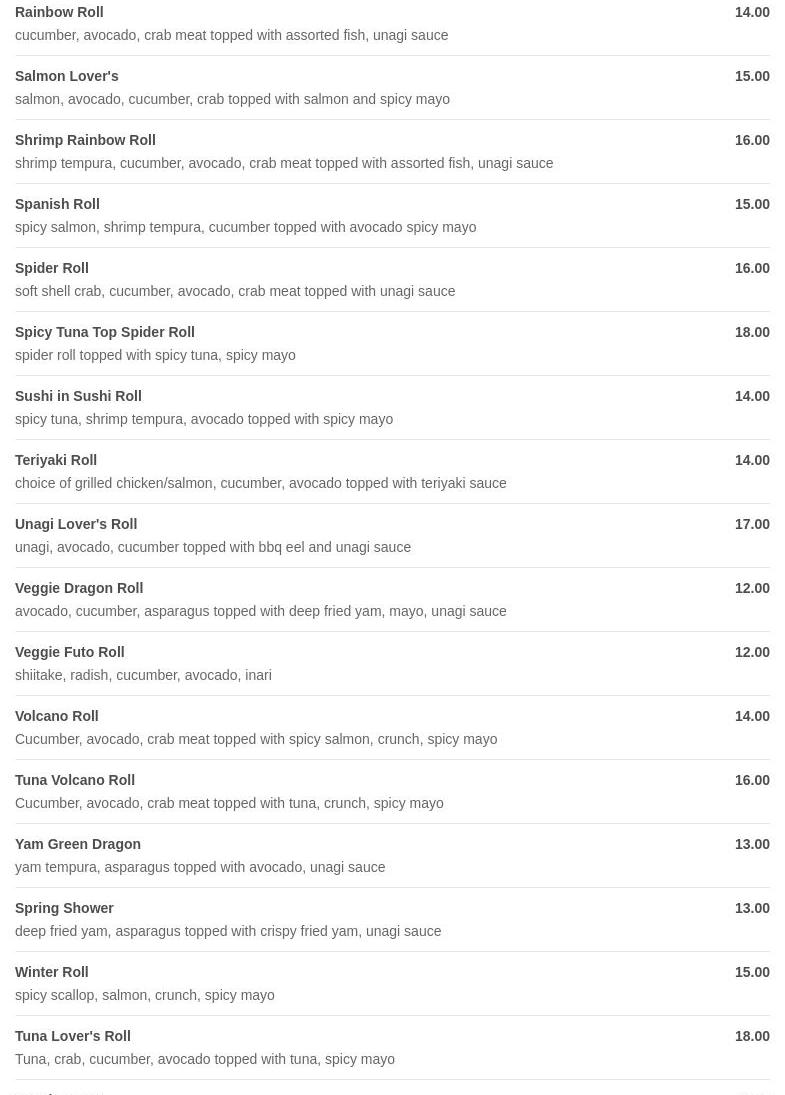Open the Winter Roll entry
The image size is (785, 1095).
pyautogui.click(x=392, y=983)
